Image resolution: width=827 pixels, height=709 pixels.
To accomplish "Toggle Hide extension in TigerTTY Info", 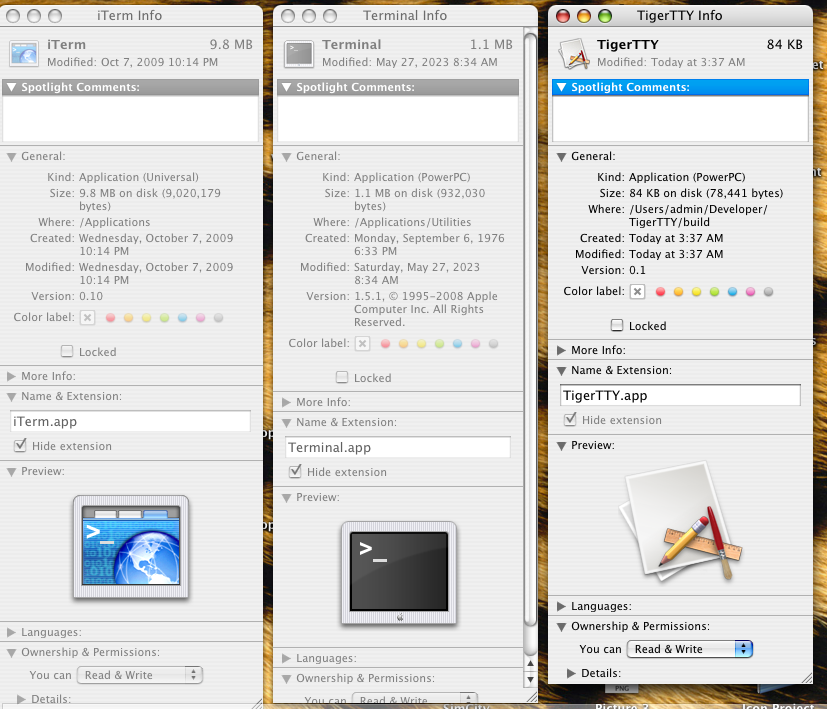I will [x=570, y=419].
